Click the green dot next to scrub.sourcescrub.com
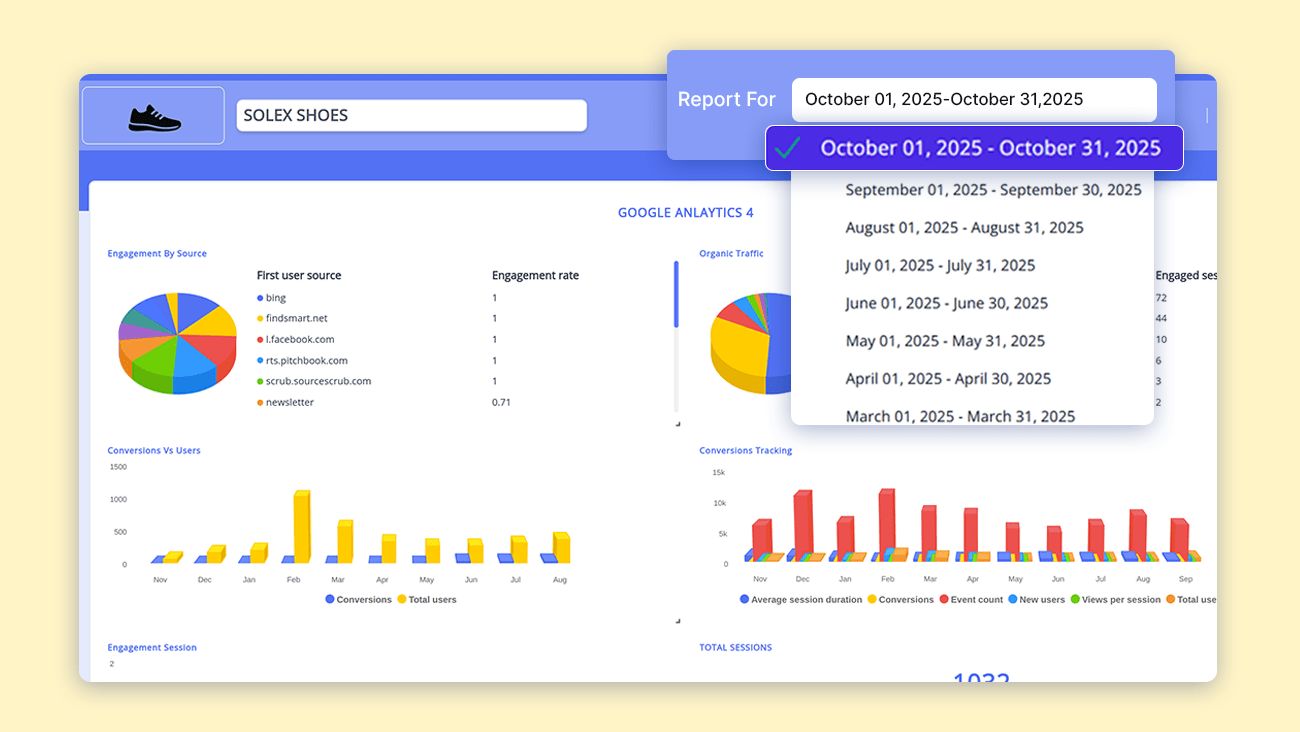Screen dimensions: 1300x732 (260, 381)
